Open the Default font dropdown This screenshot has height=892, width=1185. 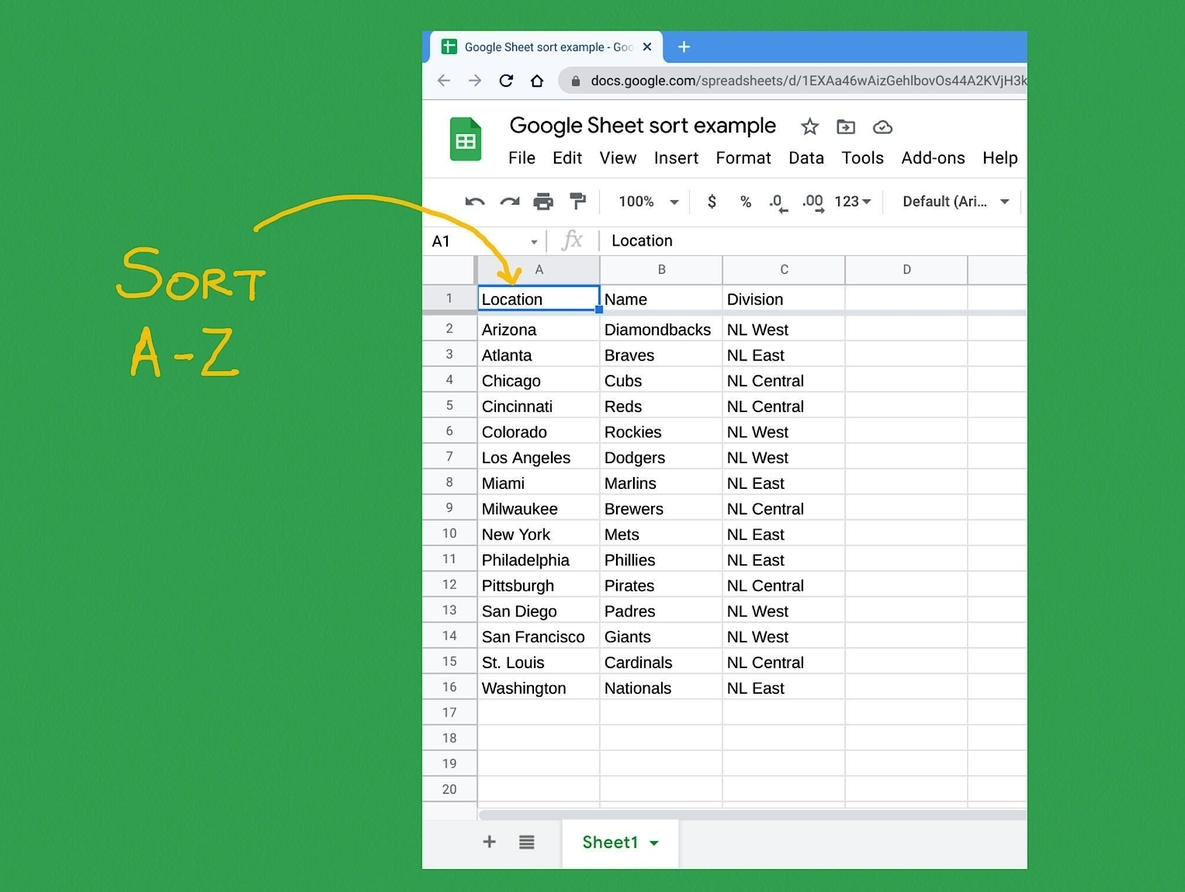point(955,202)
